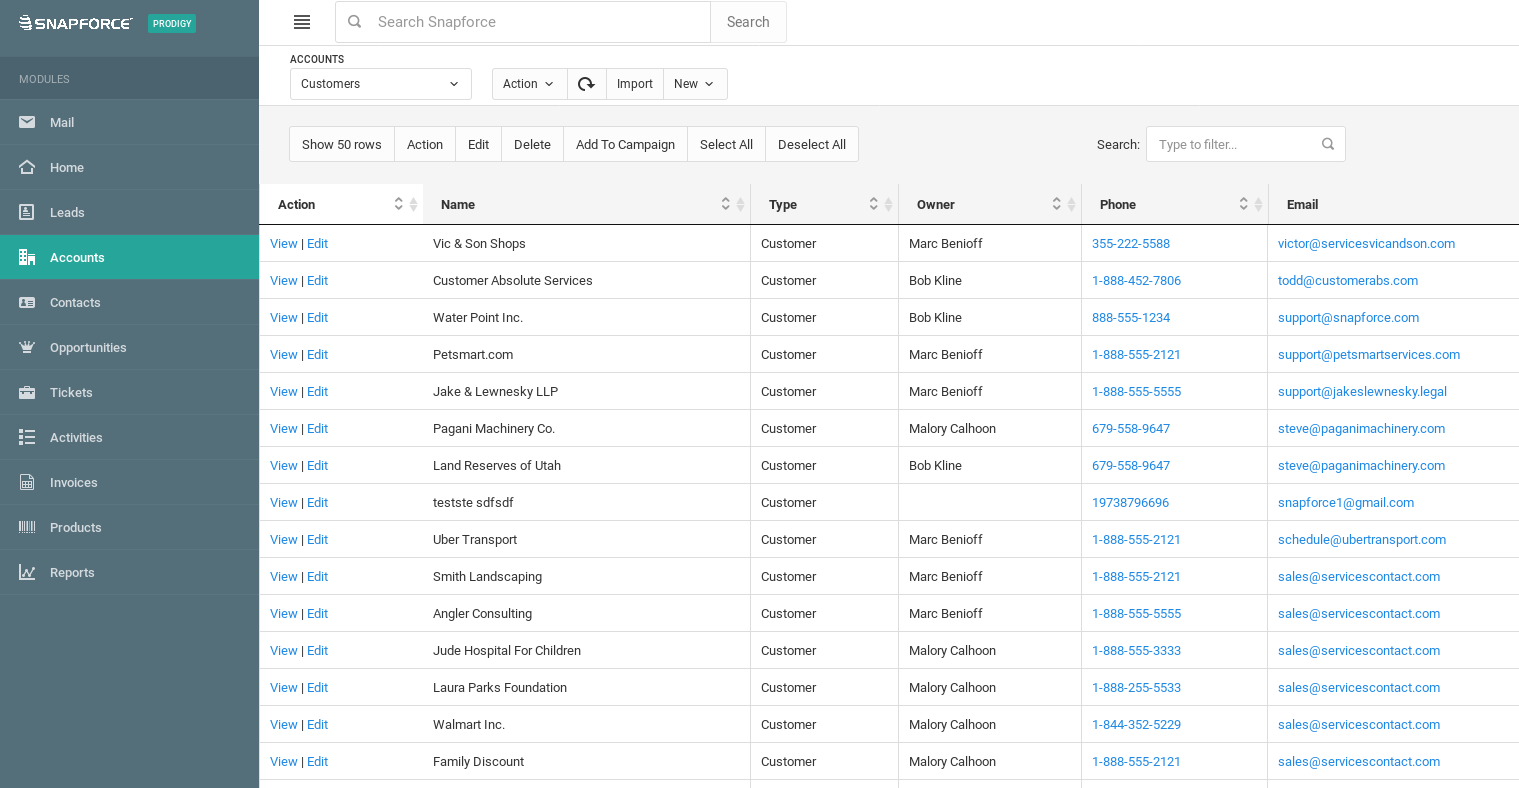View the Water Point Inc. account

284,317
